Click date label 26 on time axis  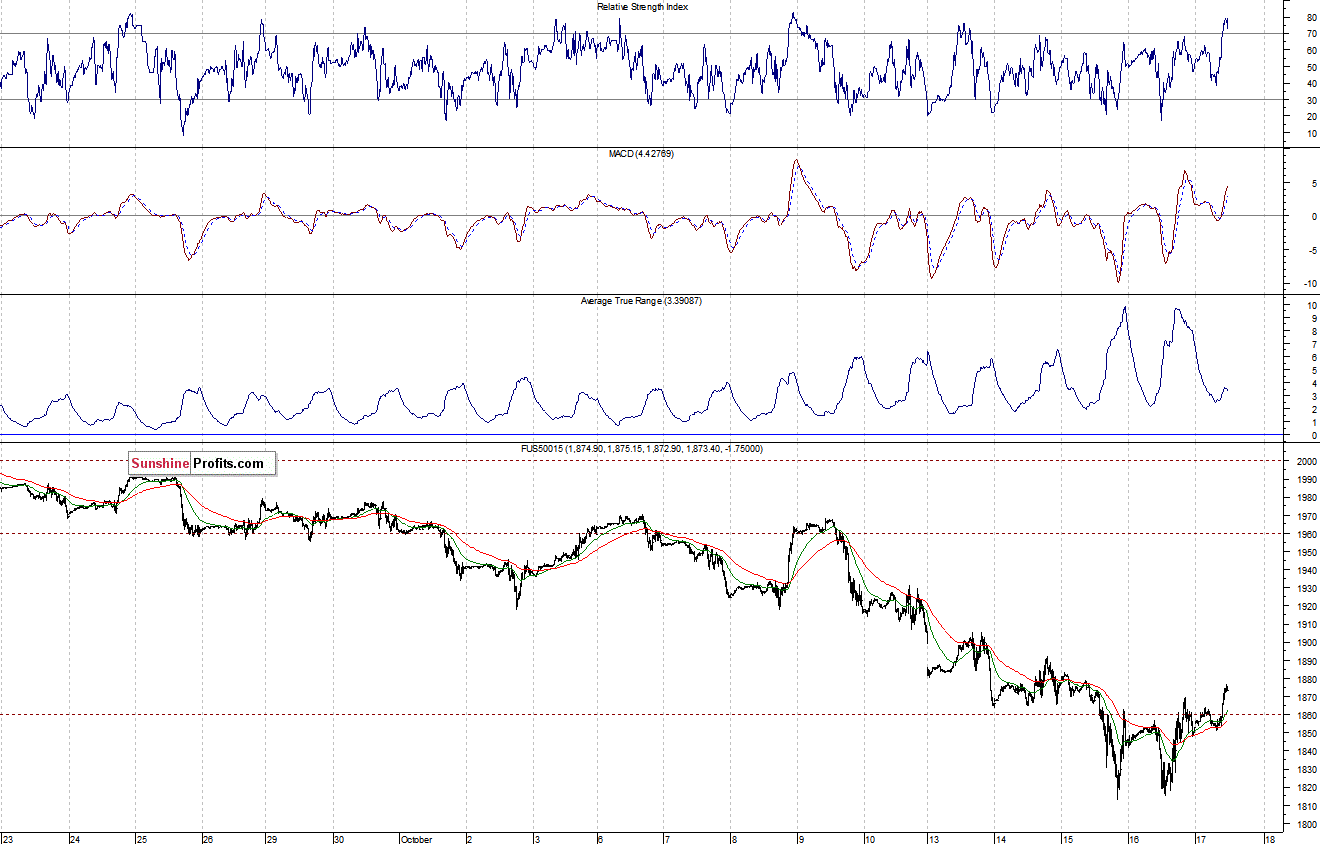[208, 839]
